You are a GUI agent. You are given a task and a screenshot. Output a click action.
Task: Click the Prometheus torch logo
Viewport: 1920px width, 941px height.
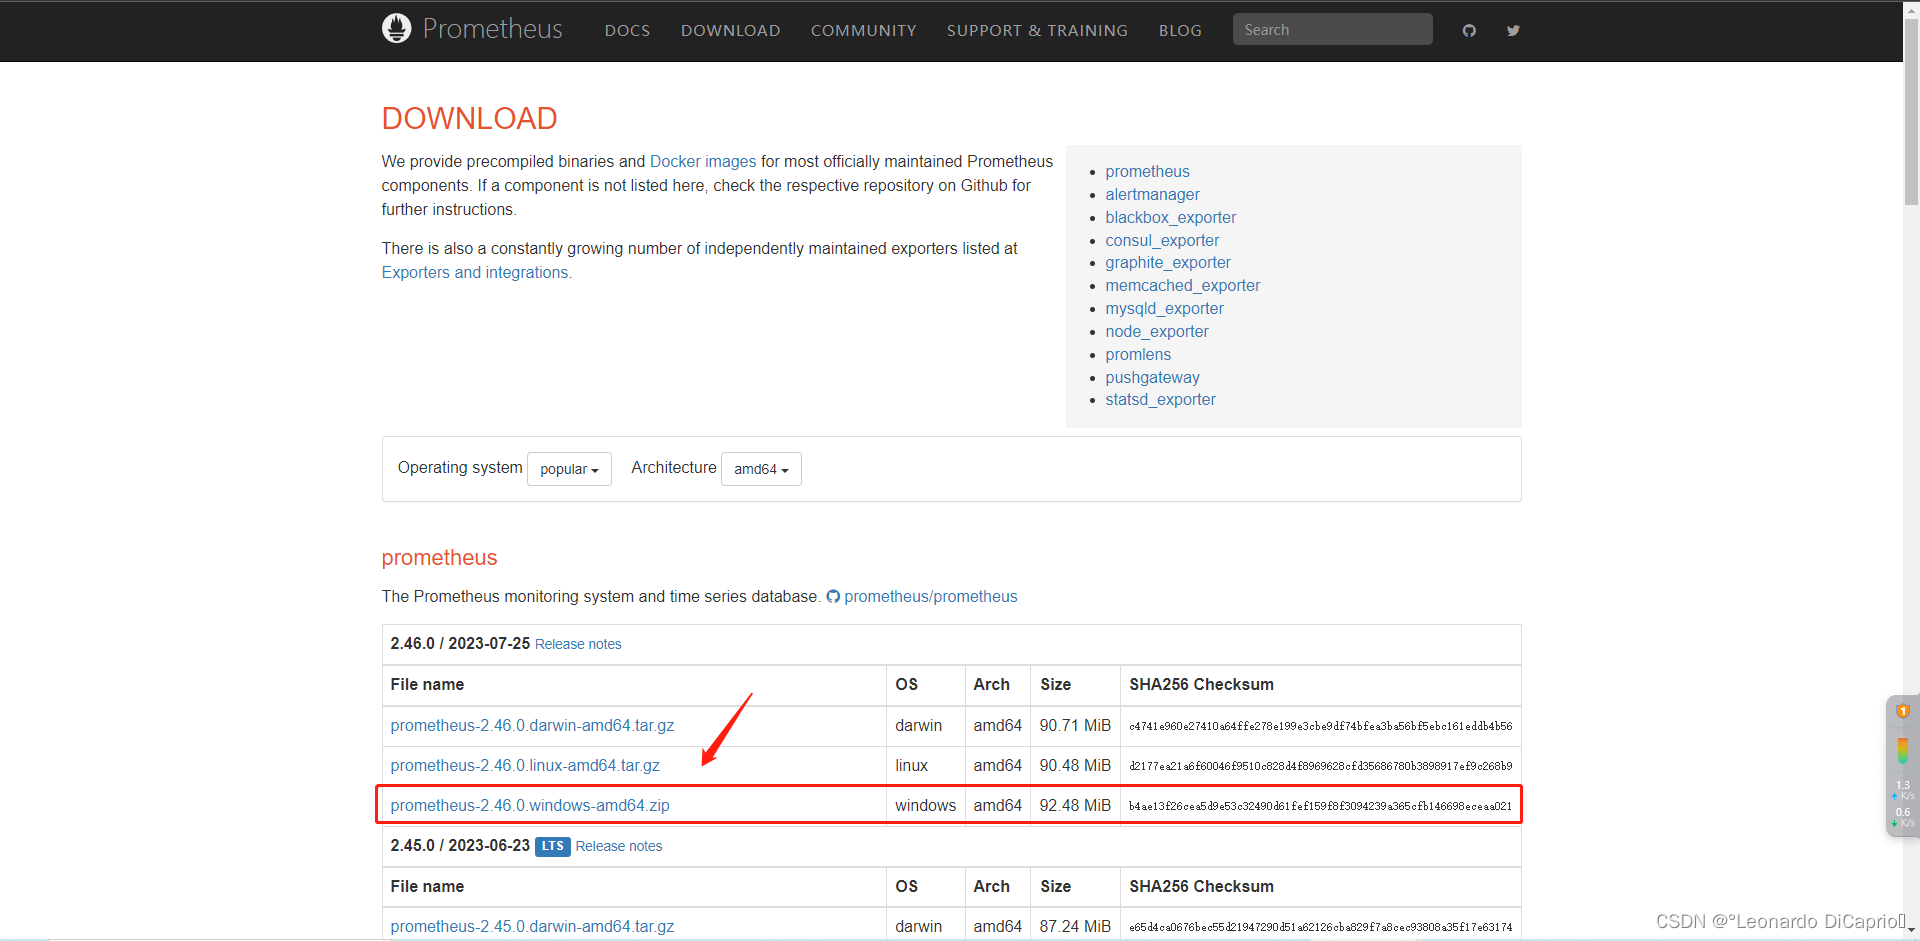pos(396,28)
